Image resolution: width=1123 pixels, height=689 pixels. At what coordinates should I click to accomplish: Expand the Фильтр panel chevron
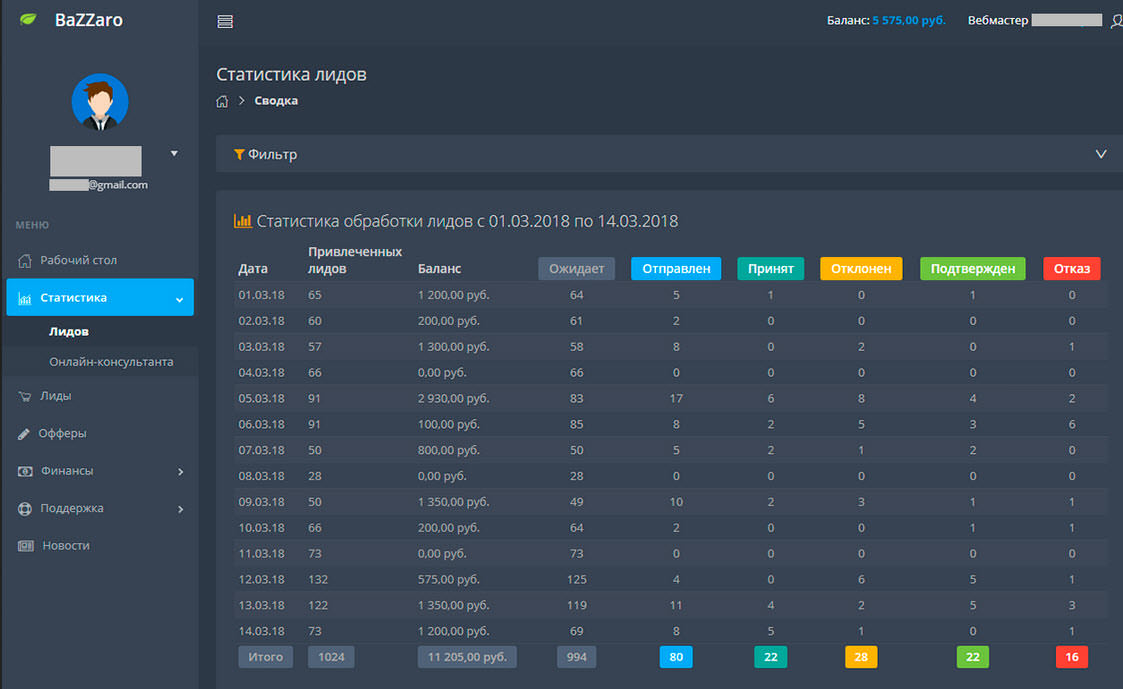pyautogui.click(x=1101, y=155)
